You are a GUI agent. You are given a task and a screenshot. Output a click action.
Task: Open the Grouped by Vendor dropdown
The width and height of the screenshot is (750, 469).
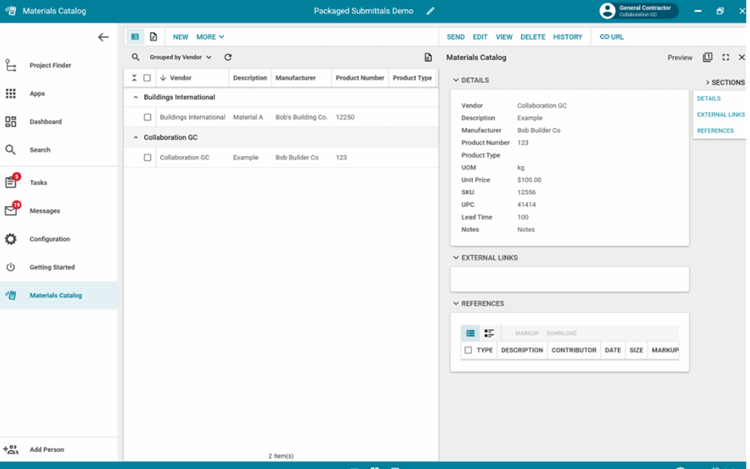[x=181, y=58]
